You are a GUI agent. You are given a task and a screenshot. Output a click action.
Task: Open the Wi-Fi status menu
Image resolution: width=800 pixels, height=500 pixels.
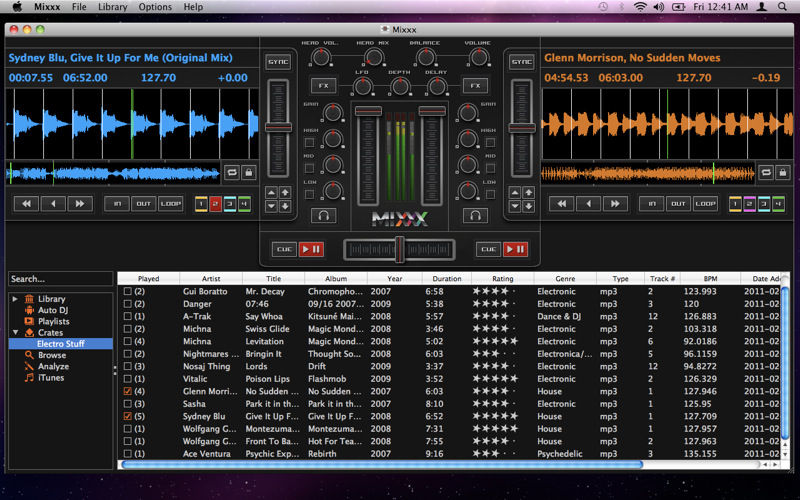tap(640, 7)
